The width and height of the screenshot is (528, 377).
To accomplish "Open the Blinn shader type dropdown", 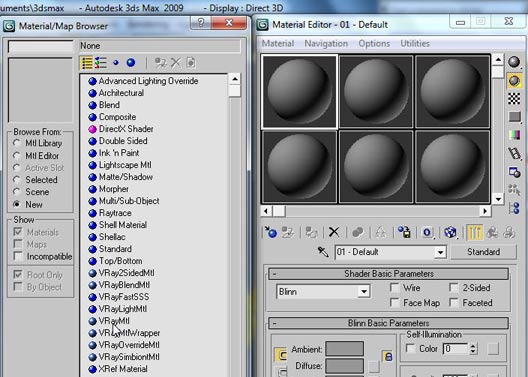I will [x=364, y=292].
